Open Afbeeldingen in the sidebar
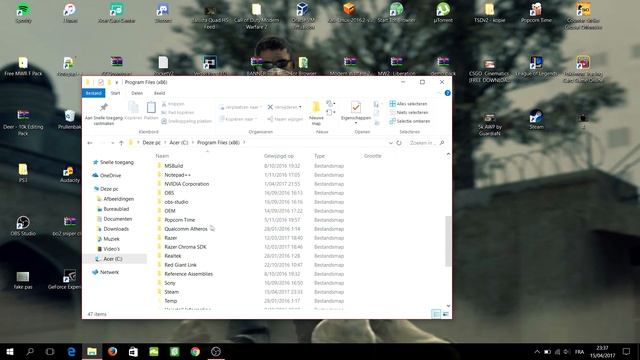This screenshot has height=360, width=640. coord(115,199)
